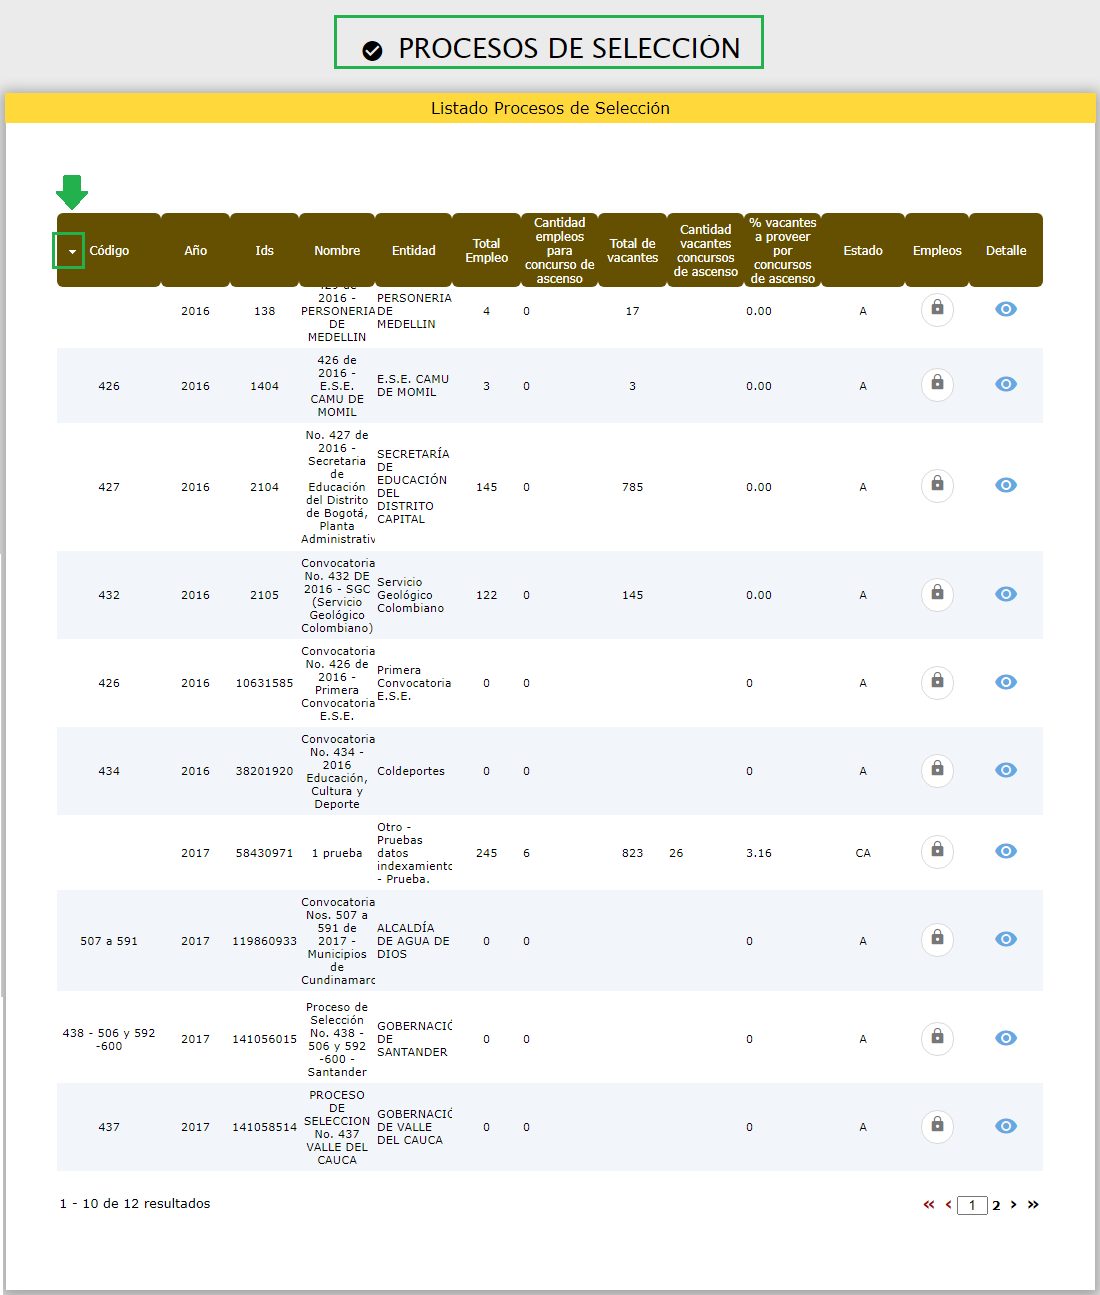This screenshot has width=1100, height=1295.
Task: Go to last page double-arrow
Action: (1033, 1205)
